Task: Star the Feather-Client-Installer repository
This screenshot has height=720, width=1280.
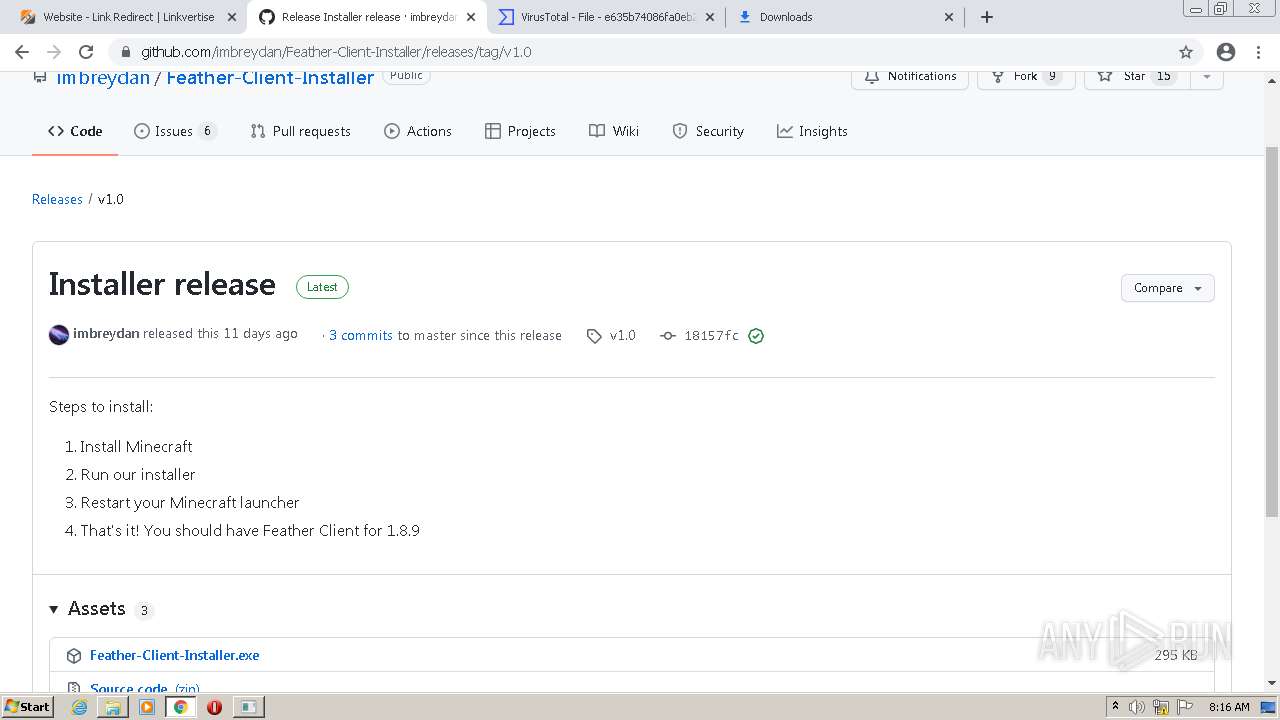Action: point(1138,77)
